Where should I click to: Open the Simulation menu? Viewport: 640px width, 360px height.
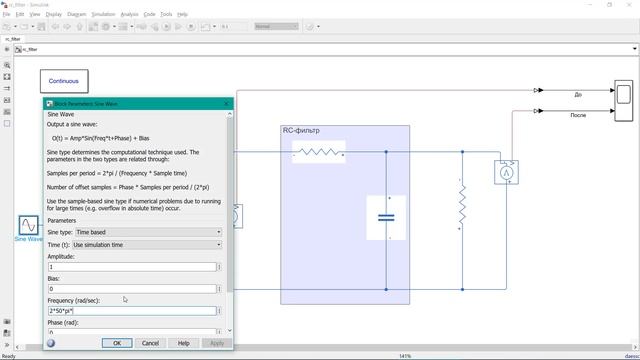103,14
